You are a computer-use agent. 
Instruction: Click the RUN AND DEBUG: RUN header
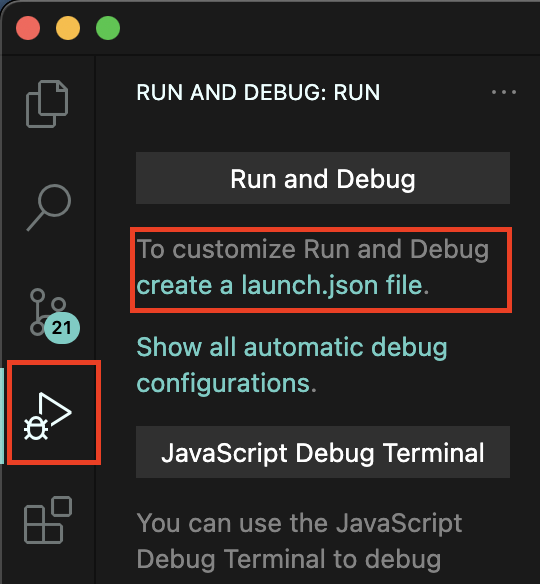pos(258,92)
